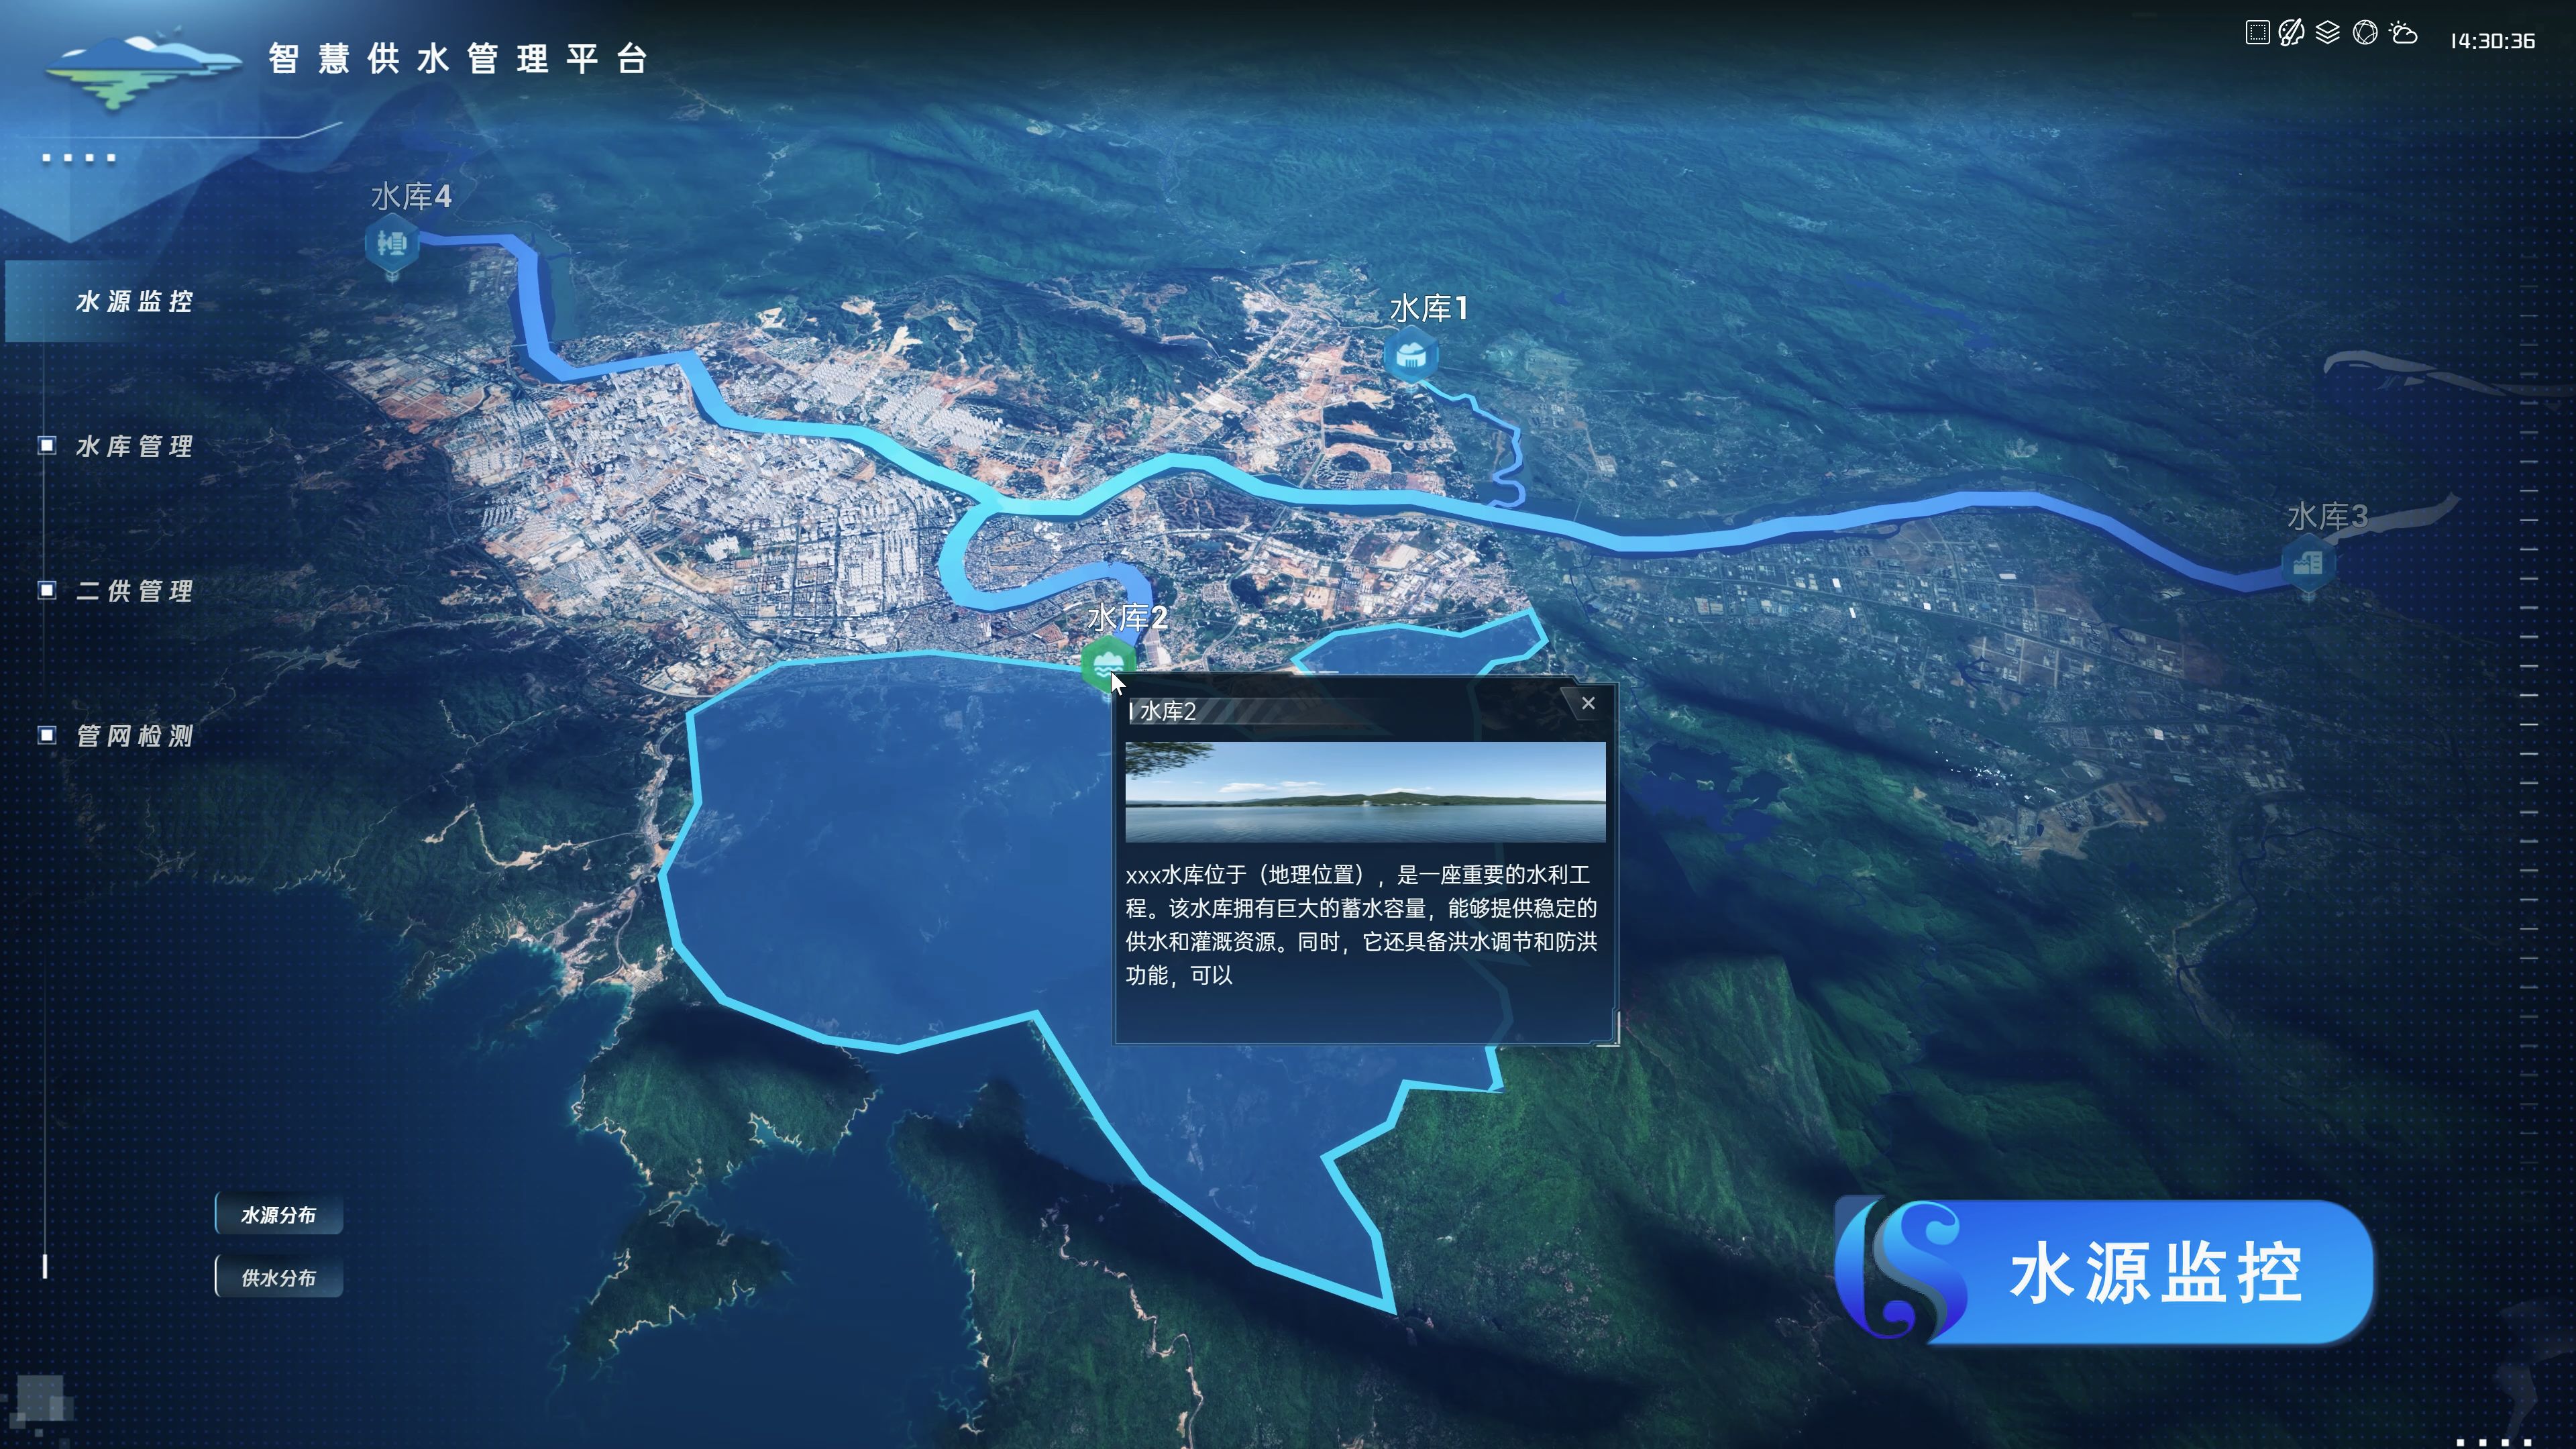The width and height of the screenshot is (2576, 1449).
Task: Click the wireframe globe icon
Action: click(x=2365, y=33)
